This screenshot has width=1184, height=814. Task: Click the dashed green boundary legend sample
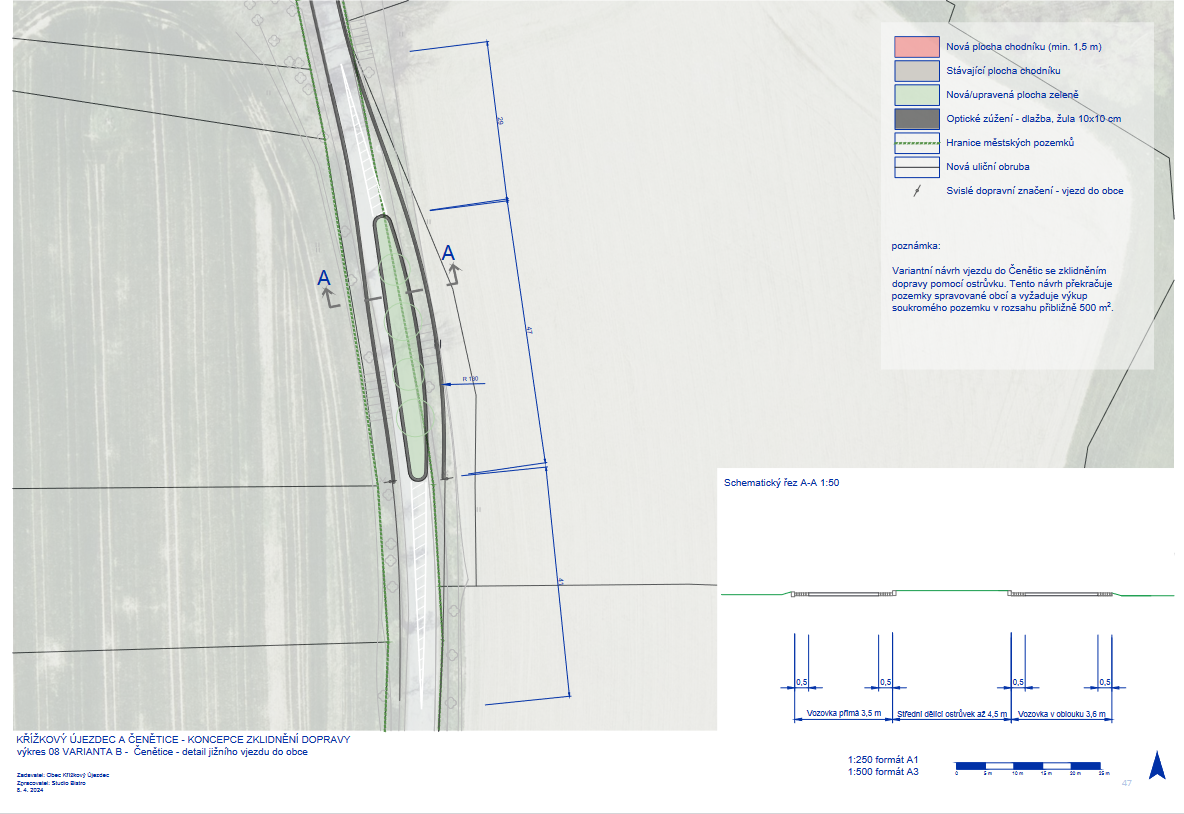coord(915,143)
